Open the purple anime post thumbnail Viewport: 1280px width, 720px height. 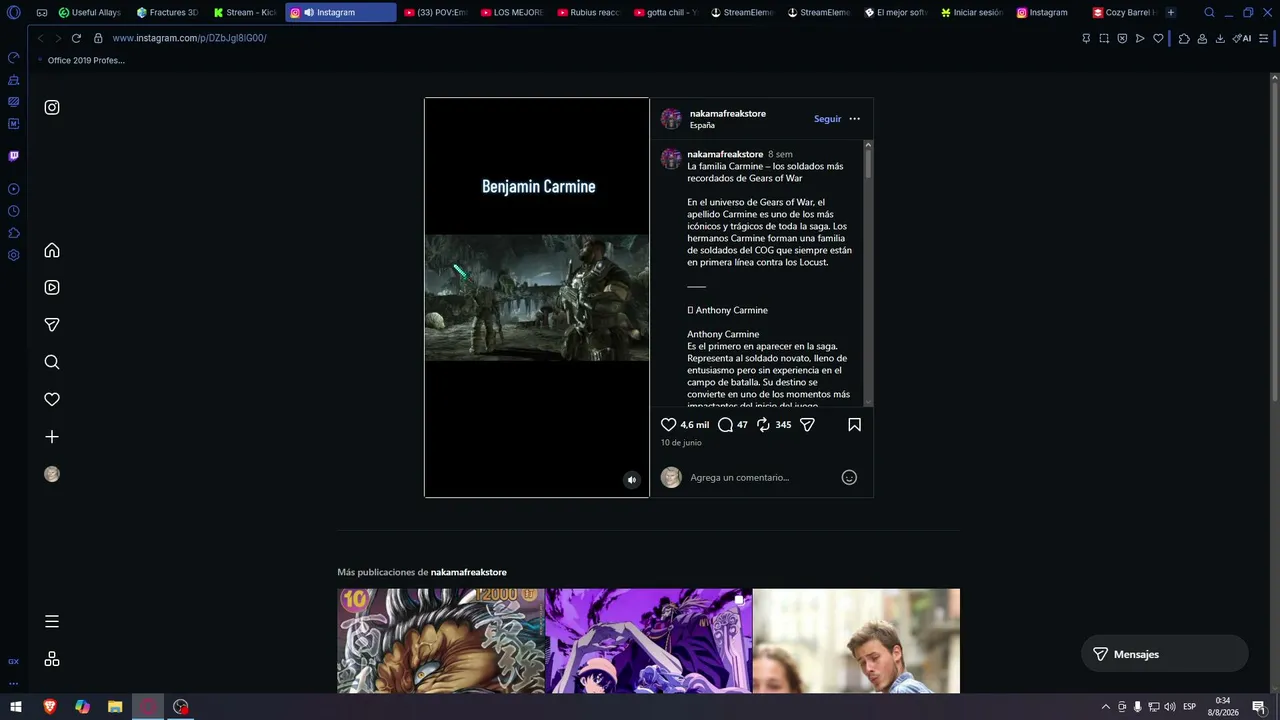pos(649,641)
